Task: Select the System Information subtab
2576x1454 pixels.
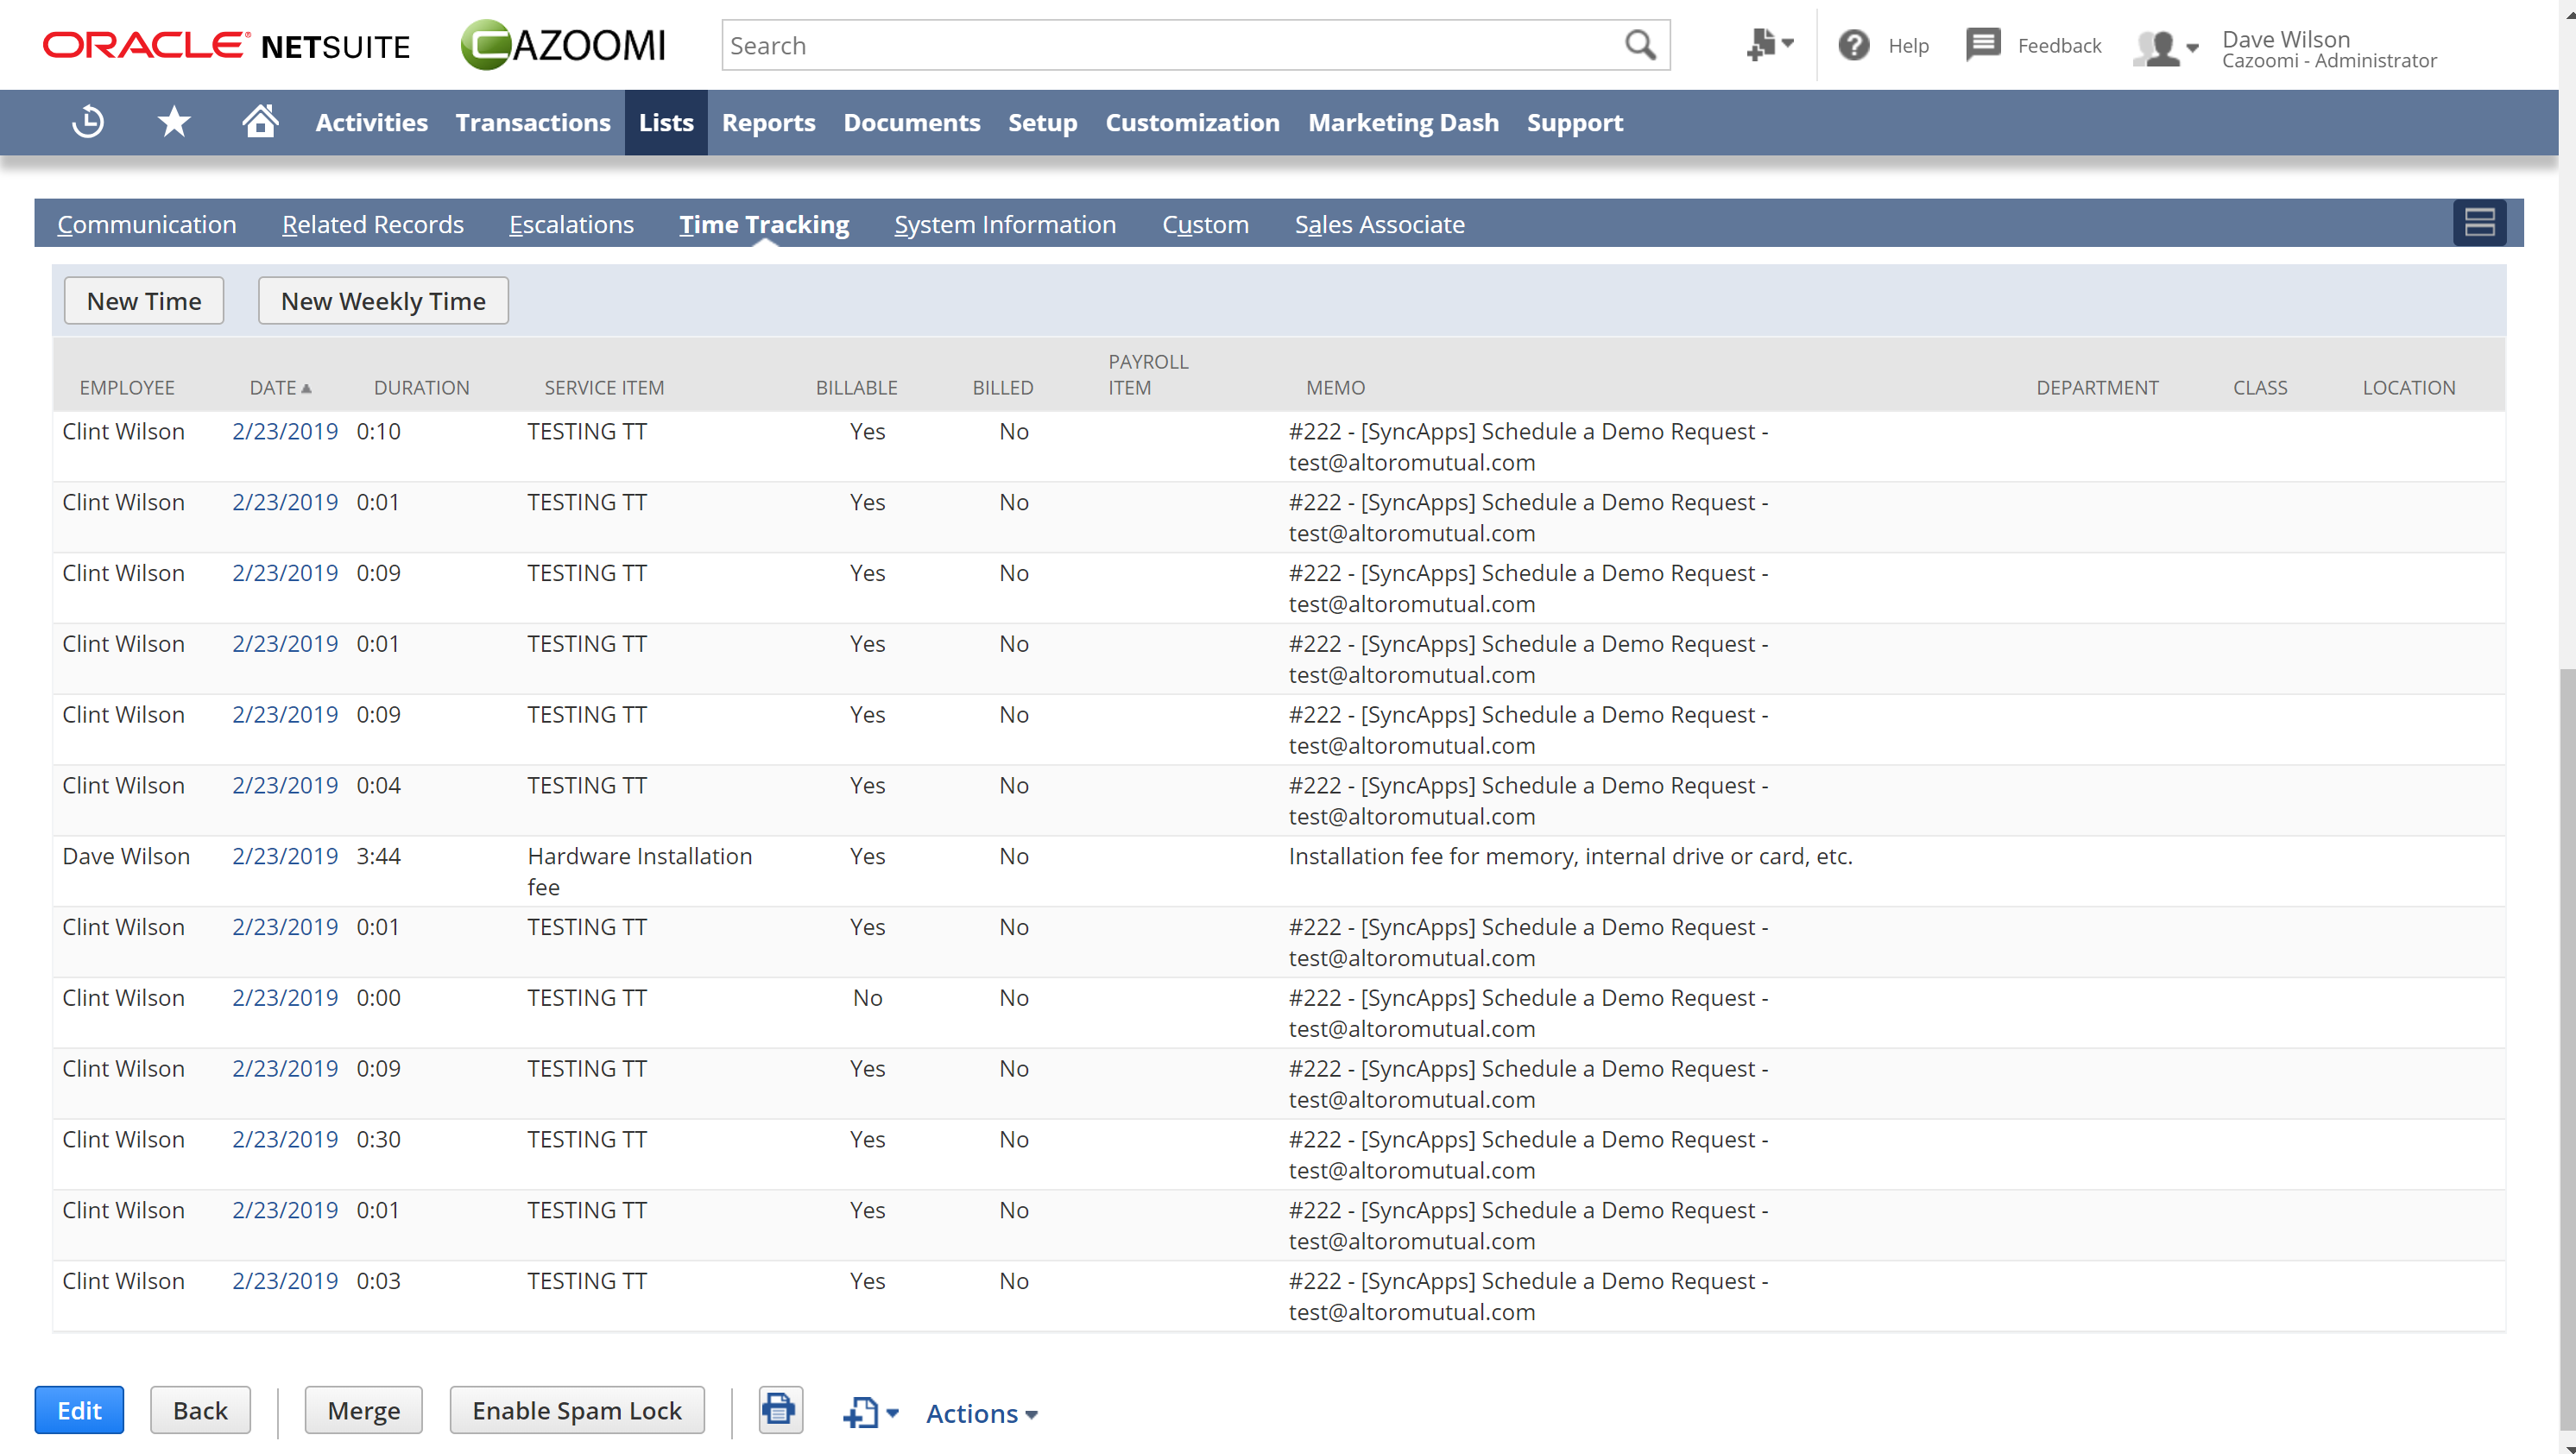Action: [1004, 224]
